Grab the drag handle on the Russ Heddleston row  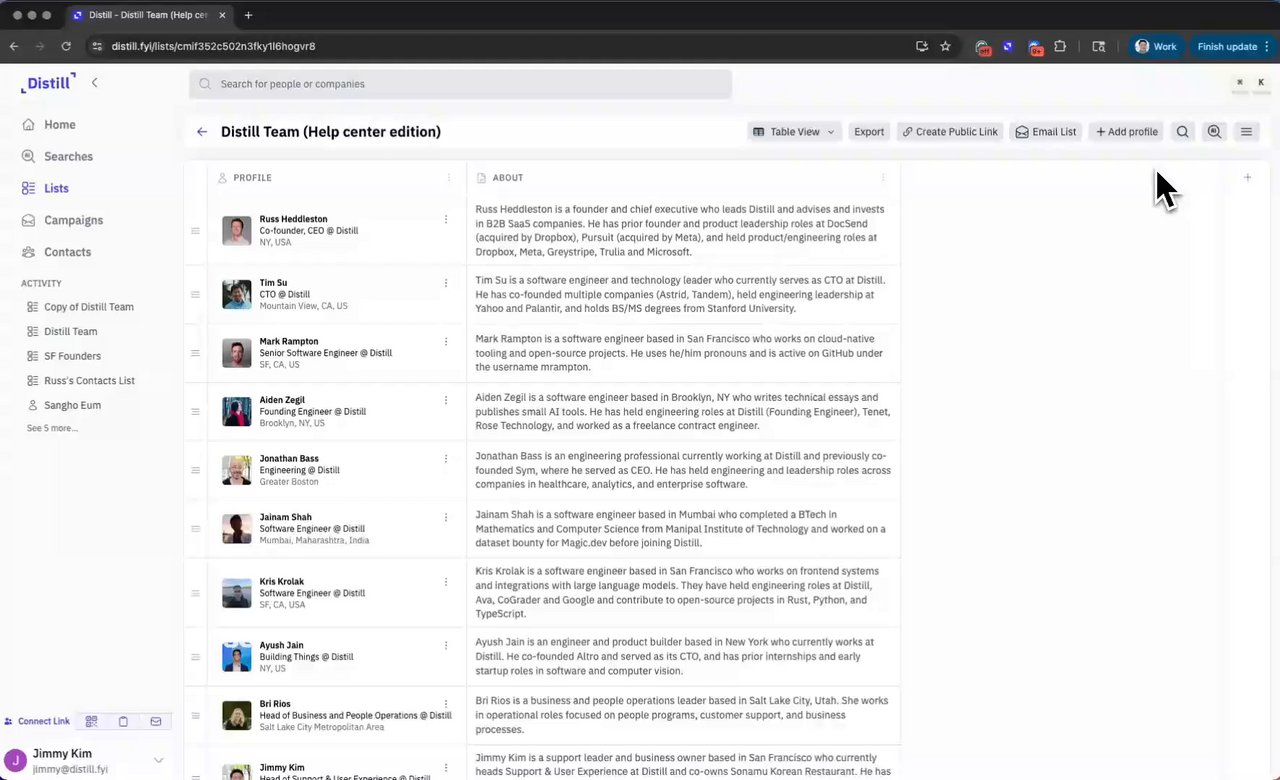[195, 231]
